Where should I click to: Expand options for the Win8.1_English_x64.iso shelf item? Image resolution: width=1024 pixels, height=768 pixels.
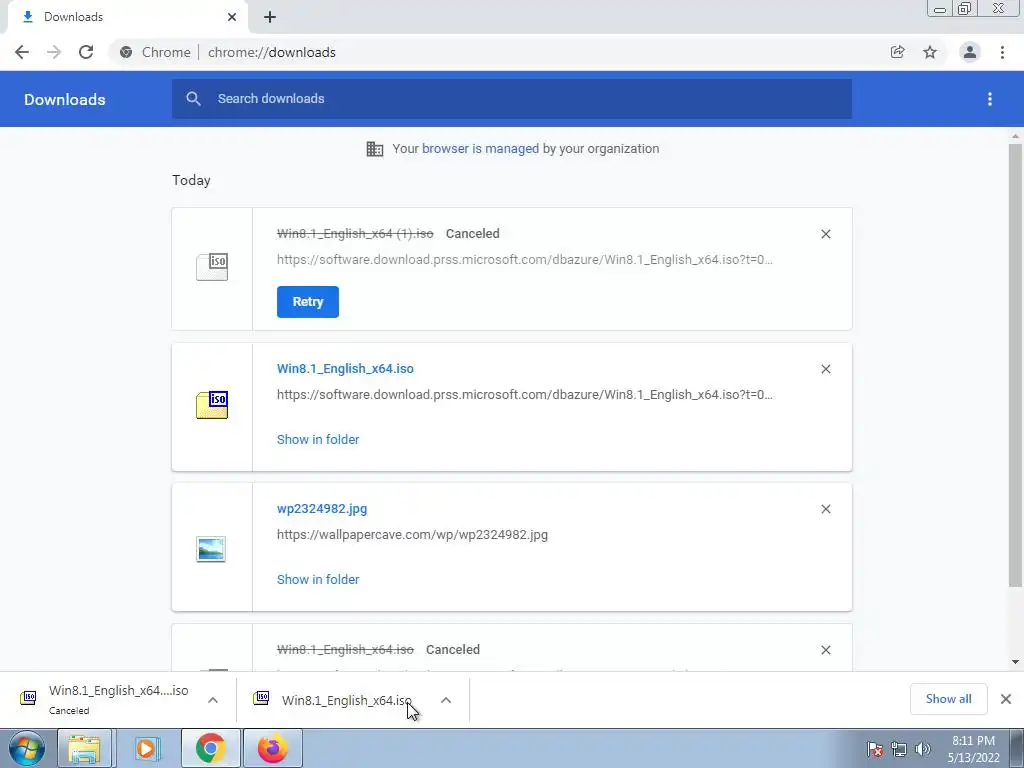(446, 700)
